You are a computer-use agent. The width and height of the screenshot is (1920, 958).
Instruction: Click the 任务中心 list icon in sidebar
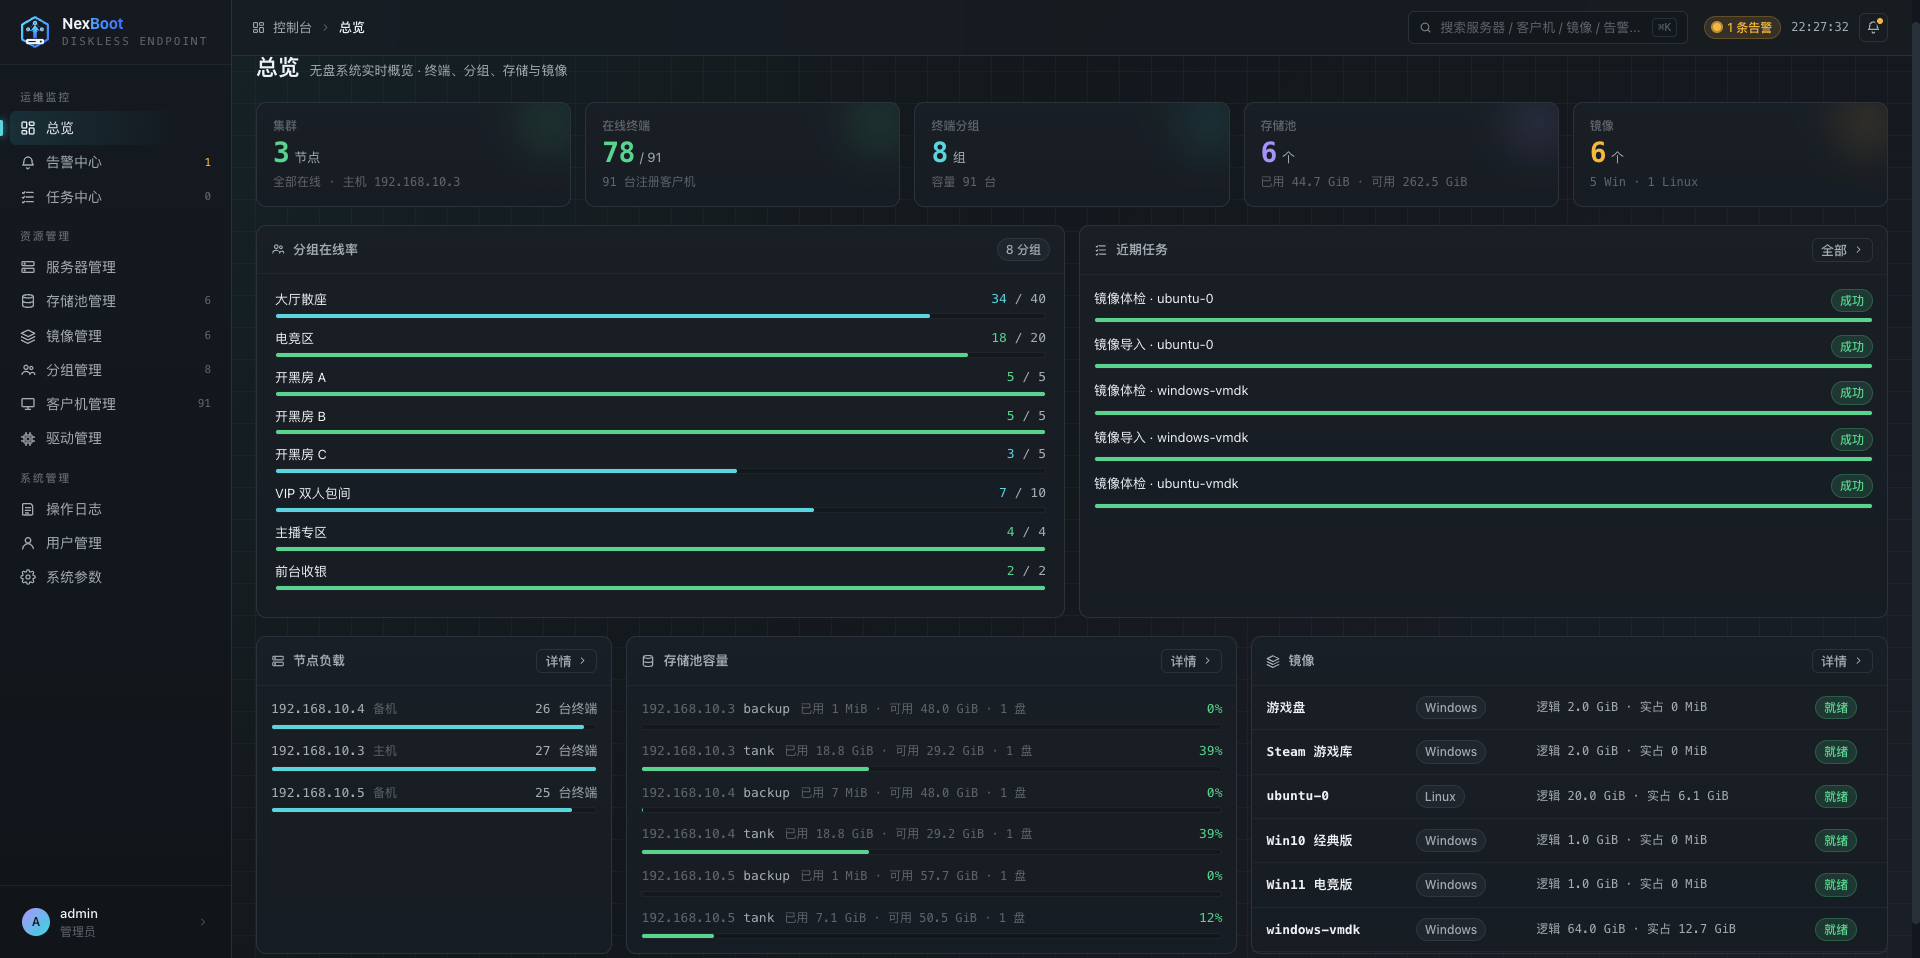pyautogui.click(x=28, y=197)
